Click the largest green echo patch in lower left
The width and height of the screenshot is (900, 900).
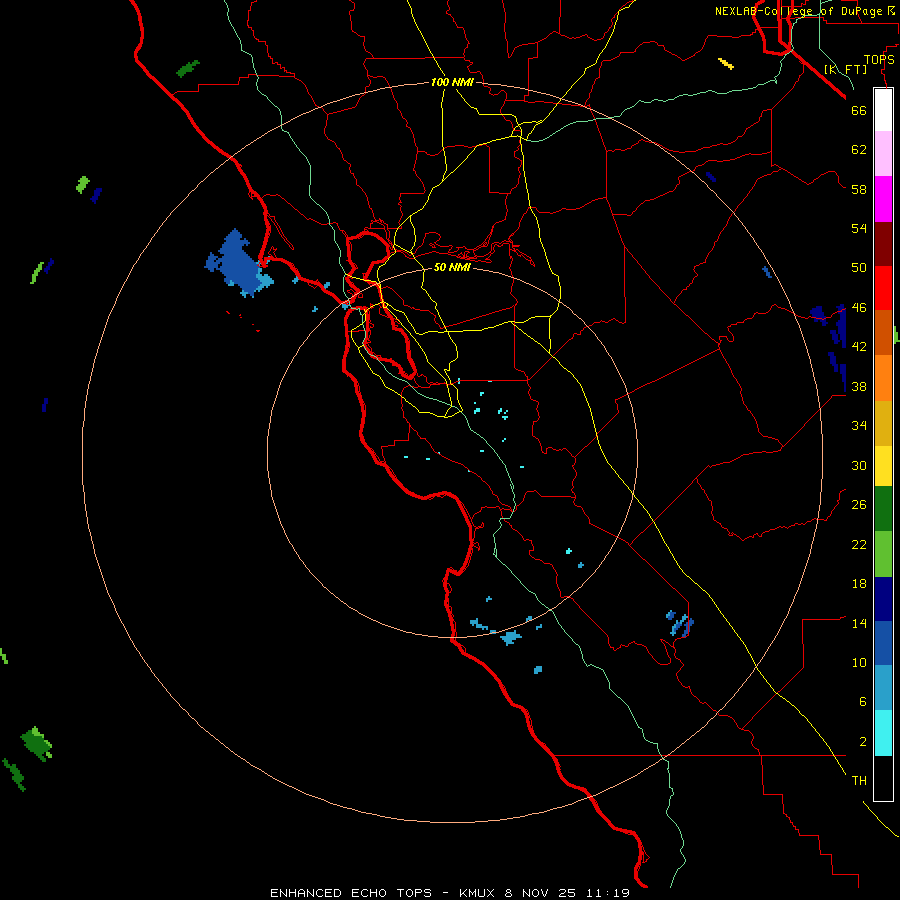point(37,743)
